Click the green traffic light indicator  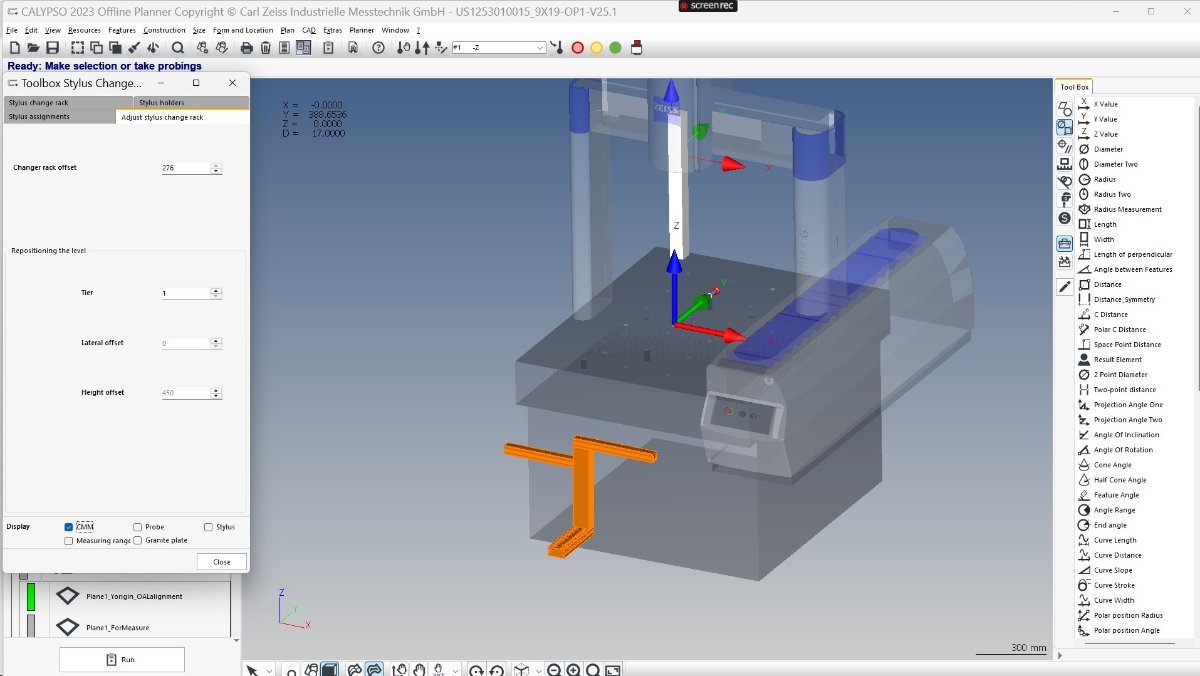615,47
